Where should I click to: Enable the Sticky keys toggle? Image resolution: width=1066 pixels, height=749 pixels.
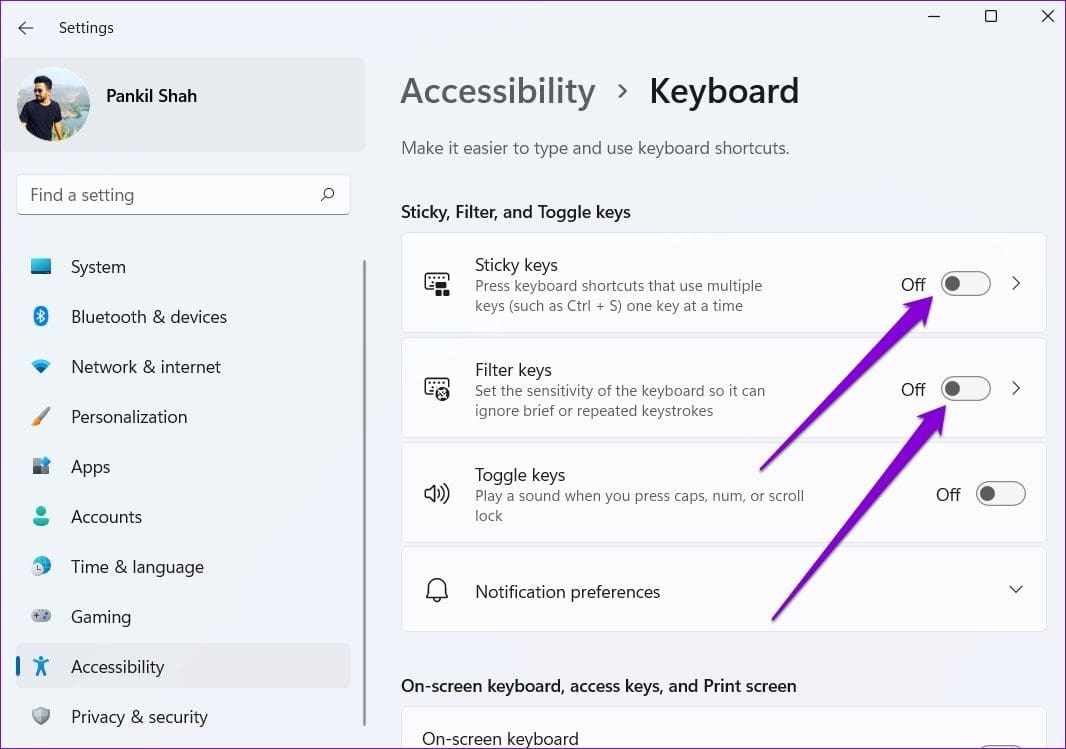965,284
